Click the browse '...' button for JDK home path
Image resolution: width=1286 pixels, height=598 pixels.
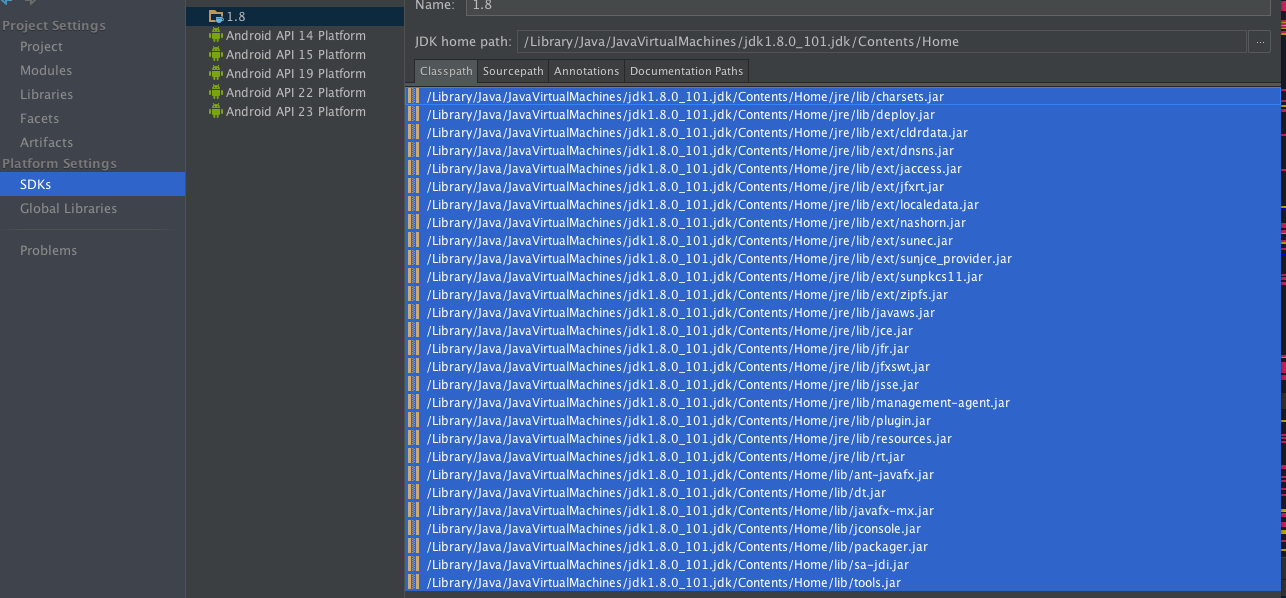1259,42
